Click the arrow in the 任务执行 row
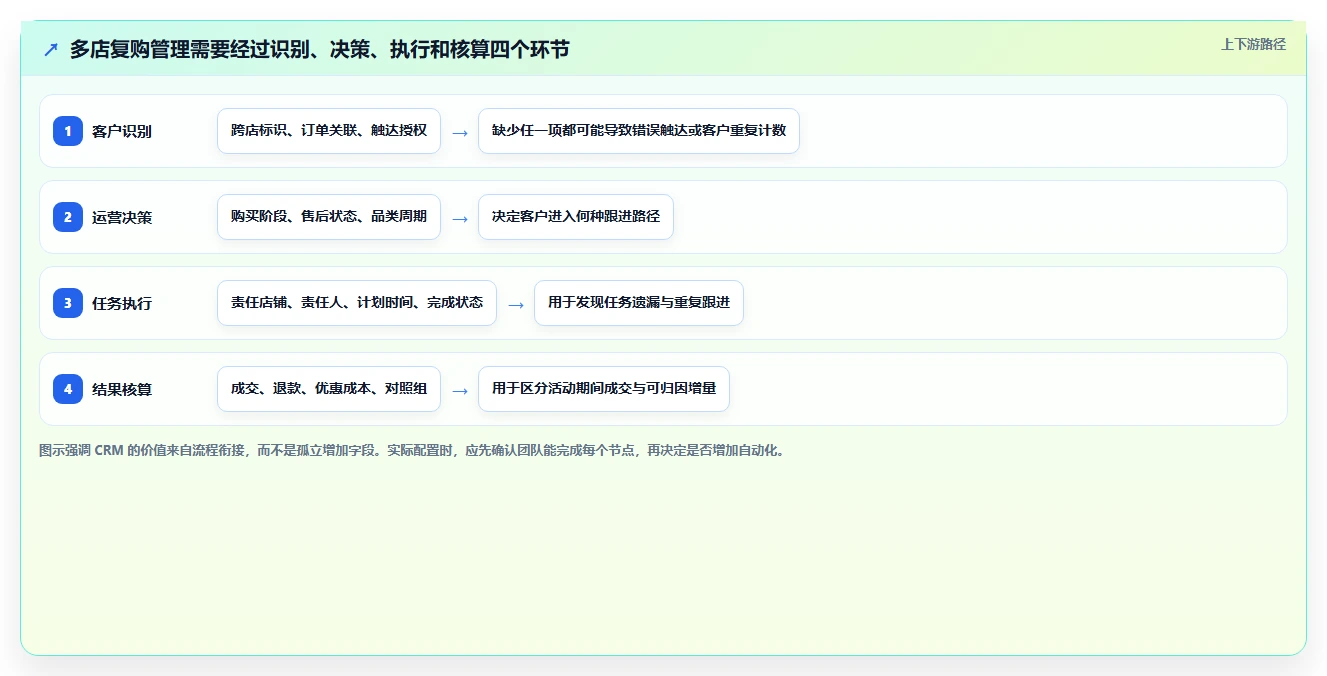The width and height of the screenshot is (1327, 676). coord(515,304)
